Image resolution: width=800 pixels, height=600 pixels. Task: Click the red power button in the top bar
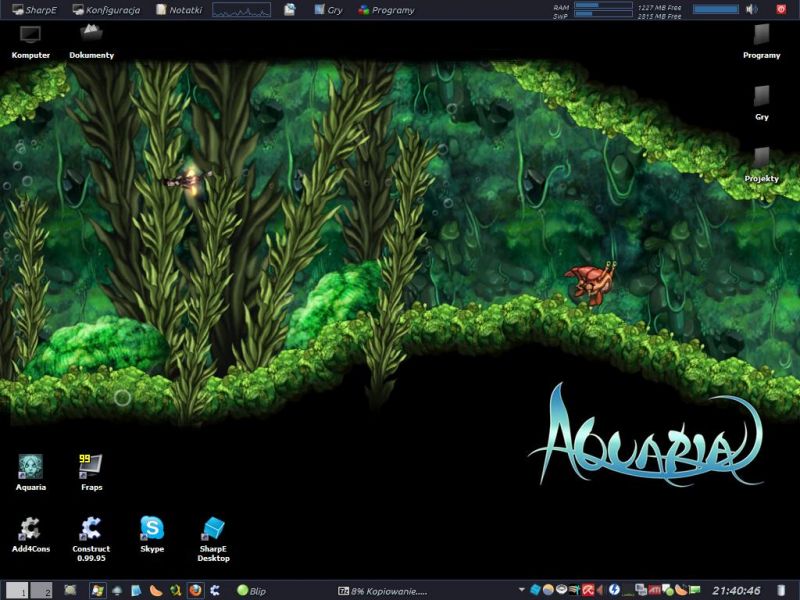coord(781,9)
